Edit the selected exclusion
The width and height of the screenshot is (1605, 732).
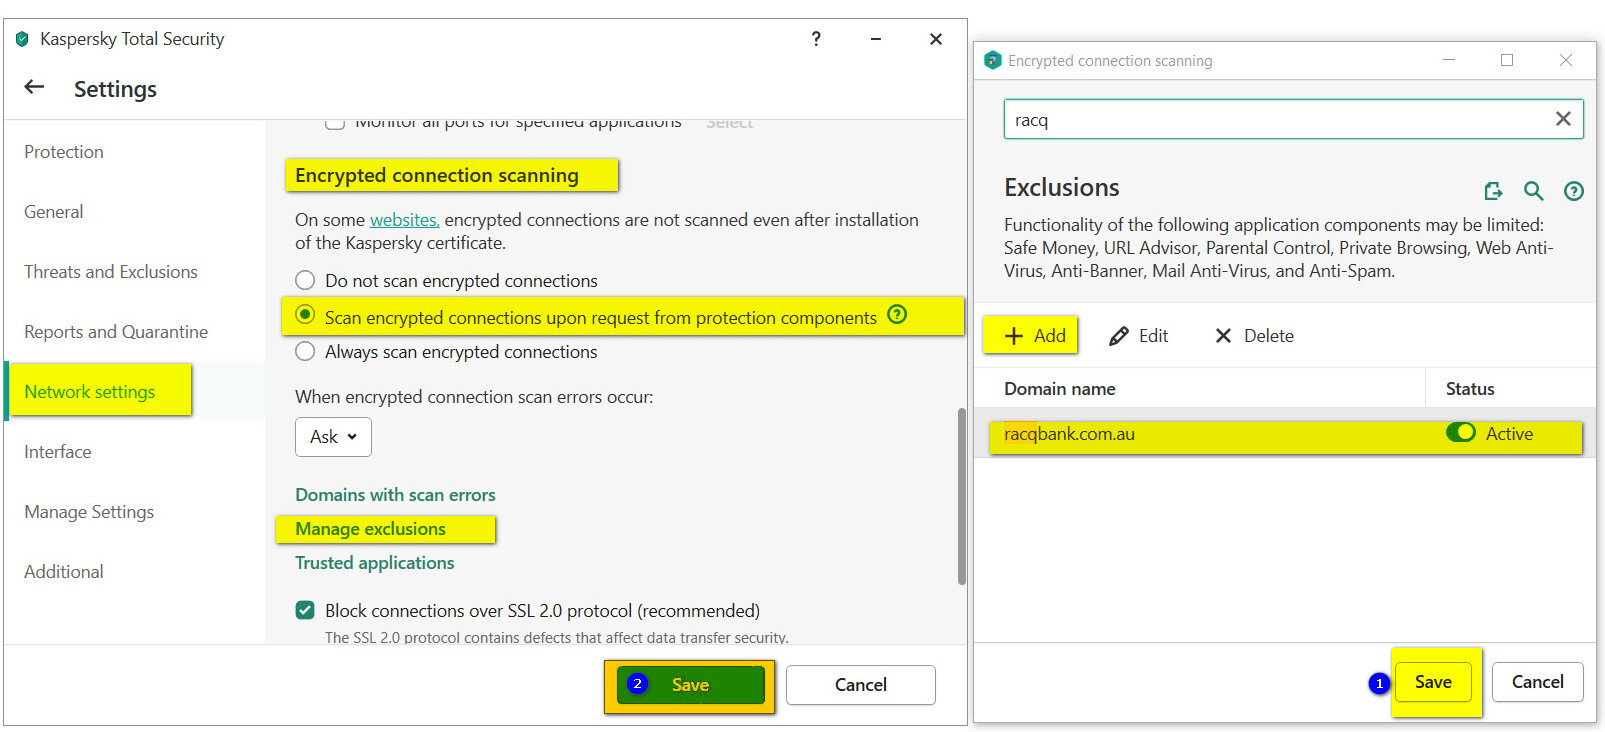(1139, 336)
